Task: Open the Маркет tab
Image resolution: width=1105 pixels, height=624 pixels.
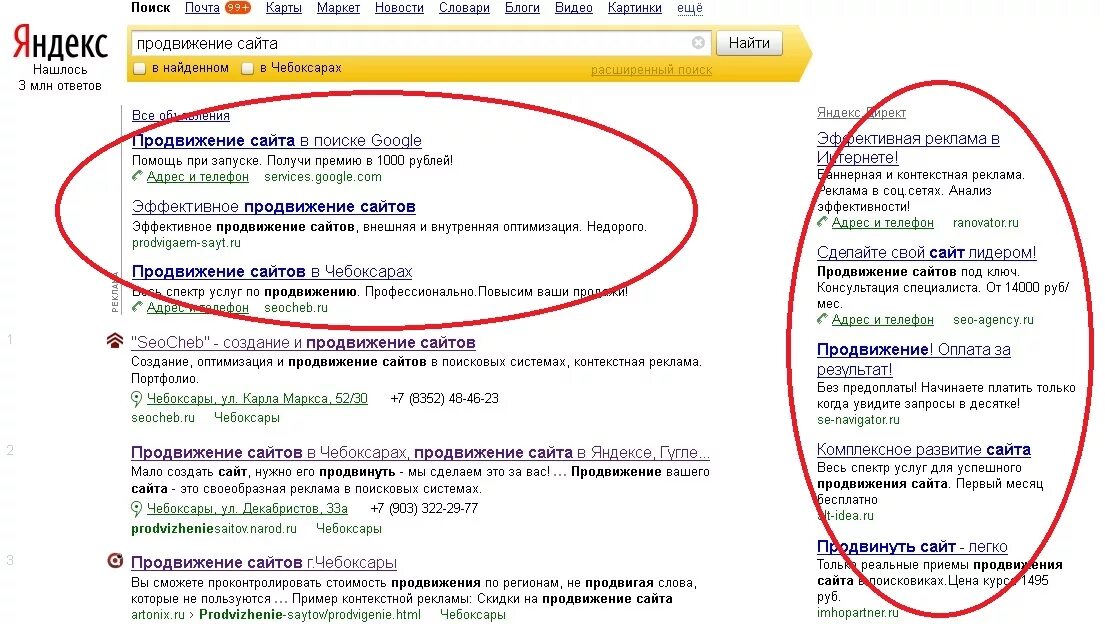Action: coord(338,8)
